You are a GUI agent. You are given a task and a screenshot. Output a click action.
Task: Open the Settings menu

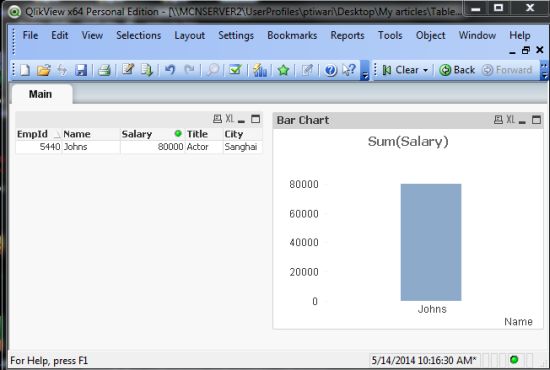pos(236,35)
